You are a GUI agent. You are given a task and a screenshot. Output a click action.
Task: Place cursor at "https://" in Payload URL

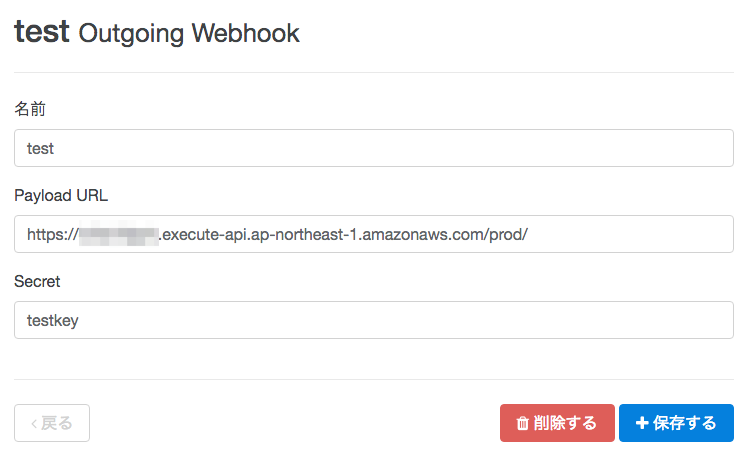coord(52,234)
